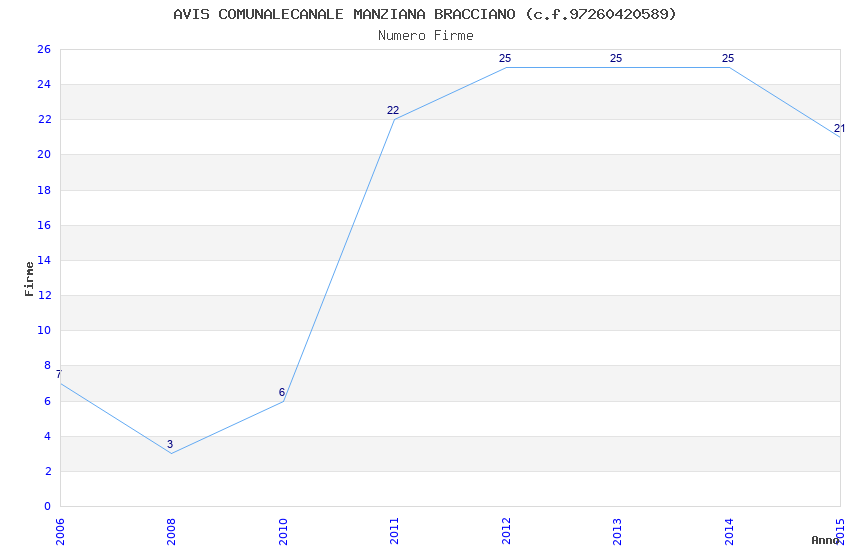850x550 pixels.
Task: Click the y-axis label 'Firme'
Action: coord(29,279)
